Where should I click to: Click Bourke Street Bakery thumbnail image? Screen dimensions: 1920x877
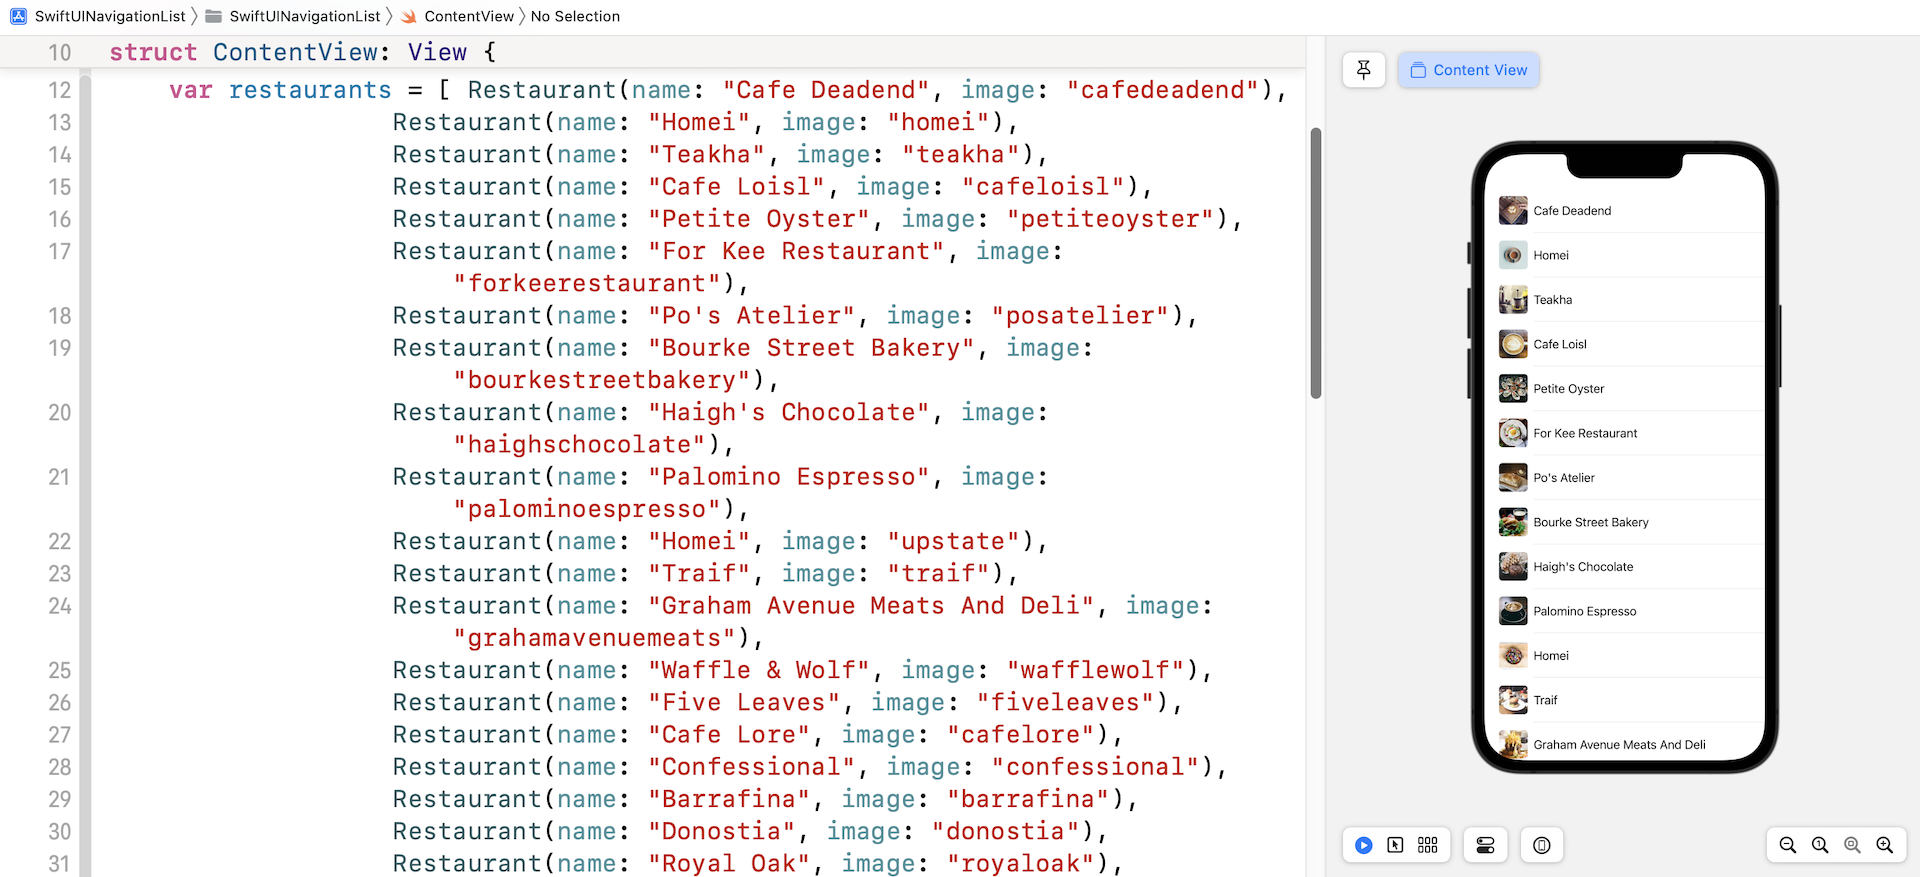(1513, 521)
